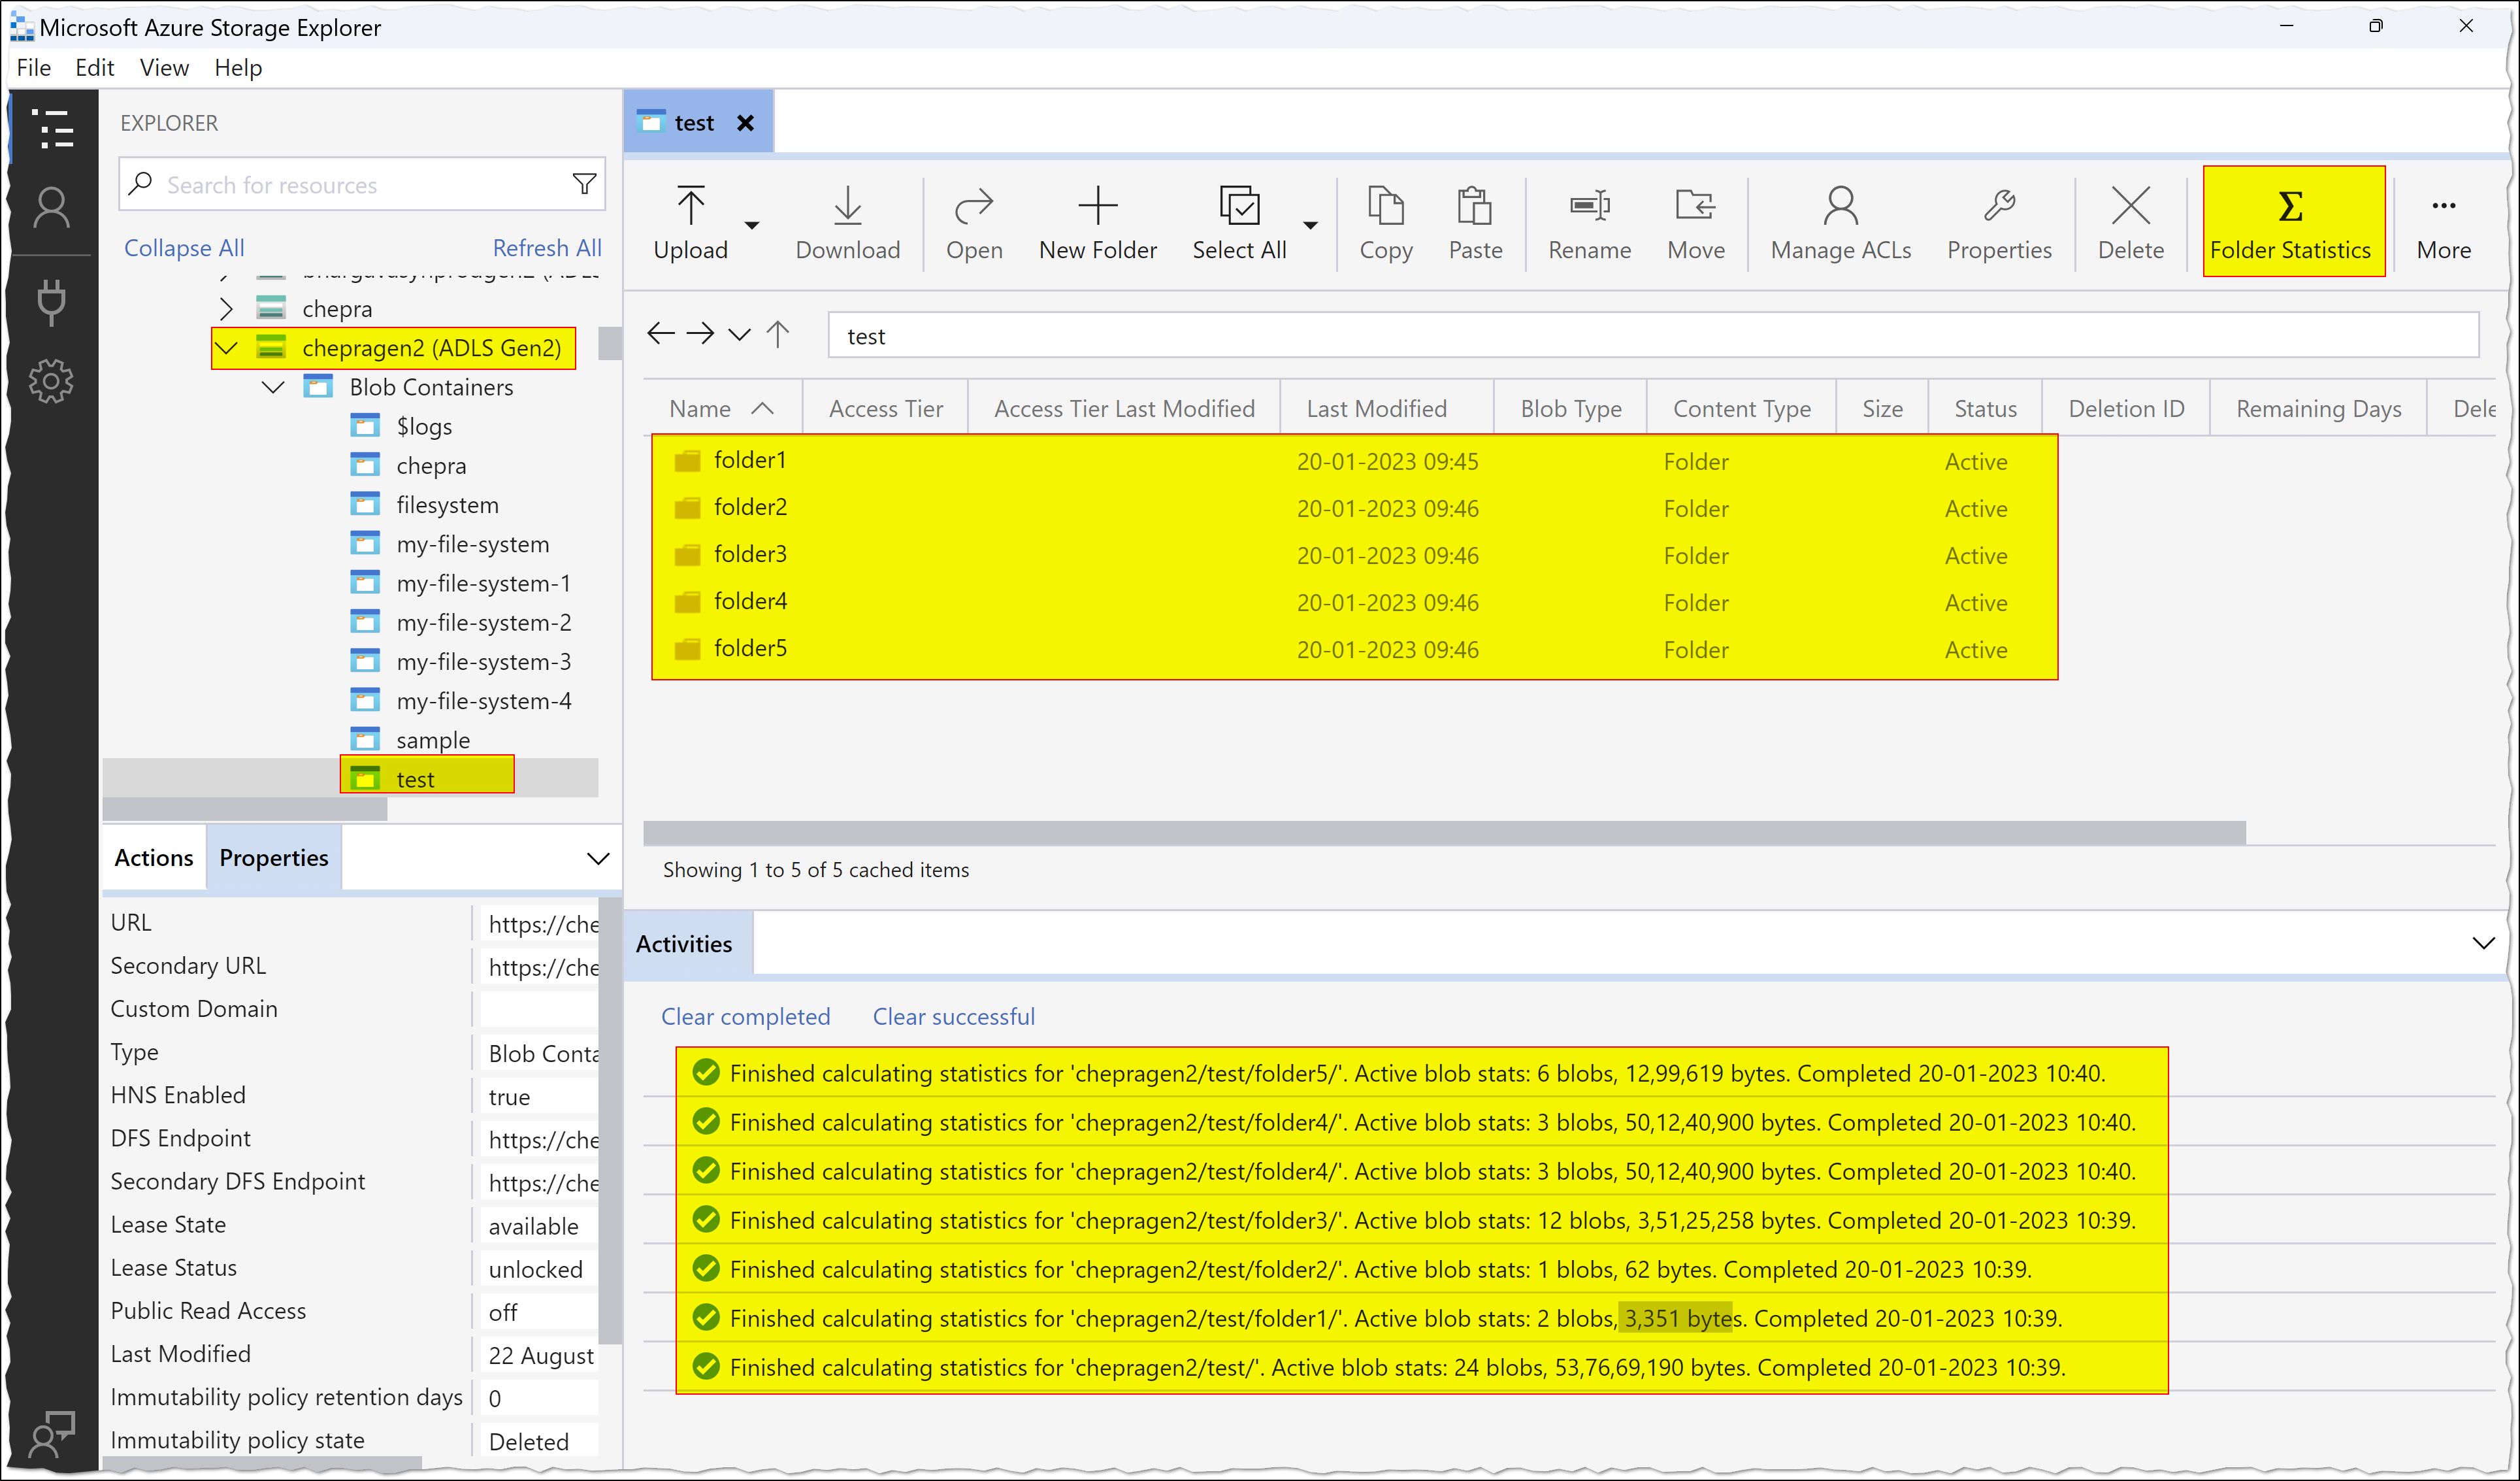2520x1481 pixels.
Task: Click the Download toolbar button
Action: (x=847, y=223)
